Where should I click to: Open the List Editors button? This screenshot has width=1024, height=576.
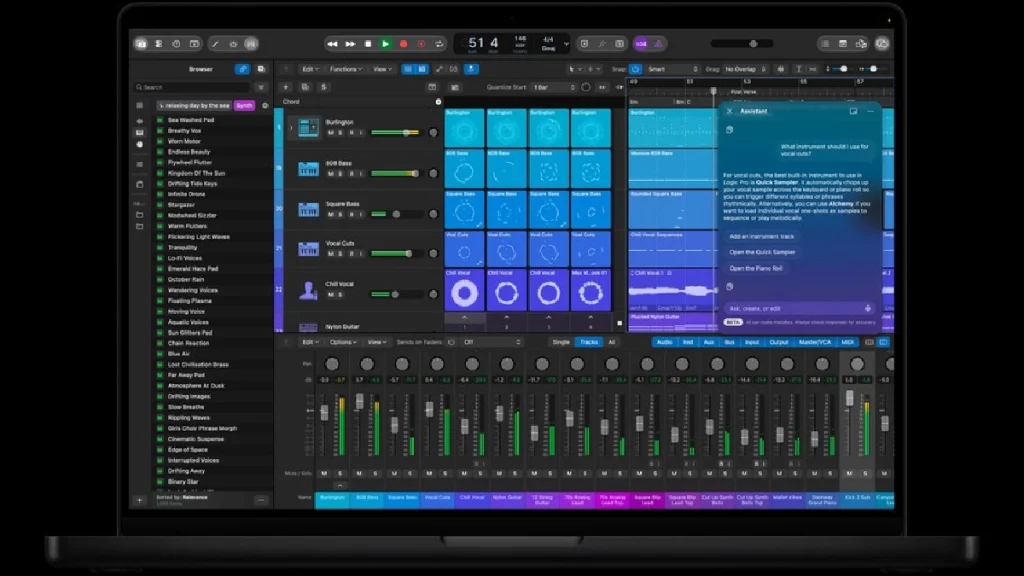825,44
